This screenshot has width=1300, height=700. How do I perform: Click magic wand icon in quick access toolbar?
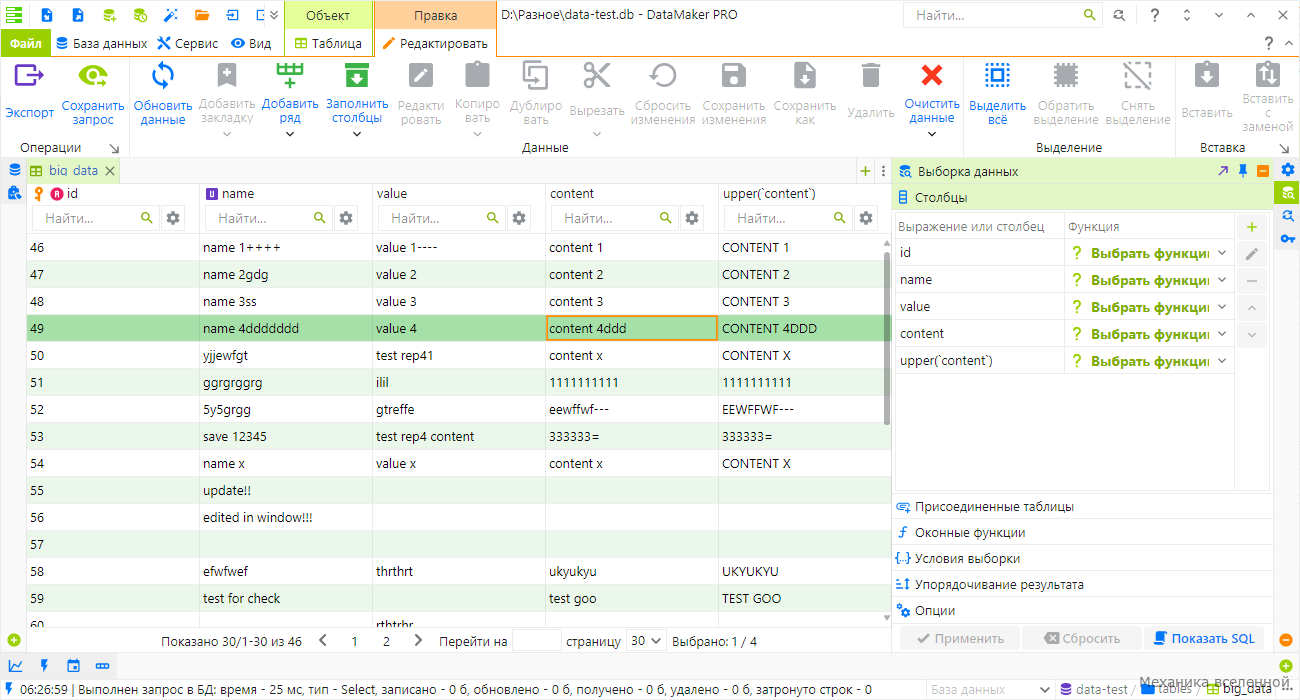coord(171,15)
